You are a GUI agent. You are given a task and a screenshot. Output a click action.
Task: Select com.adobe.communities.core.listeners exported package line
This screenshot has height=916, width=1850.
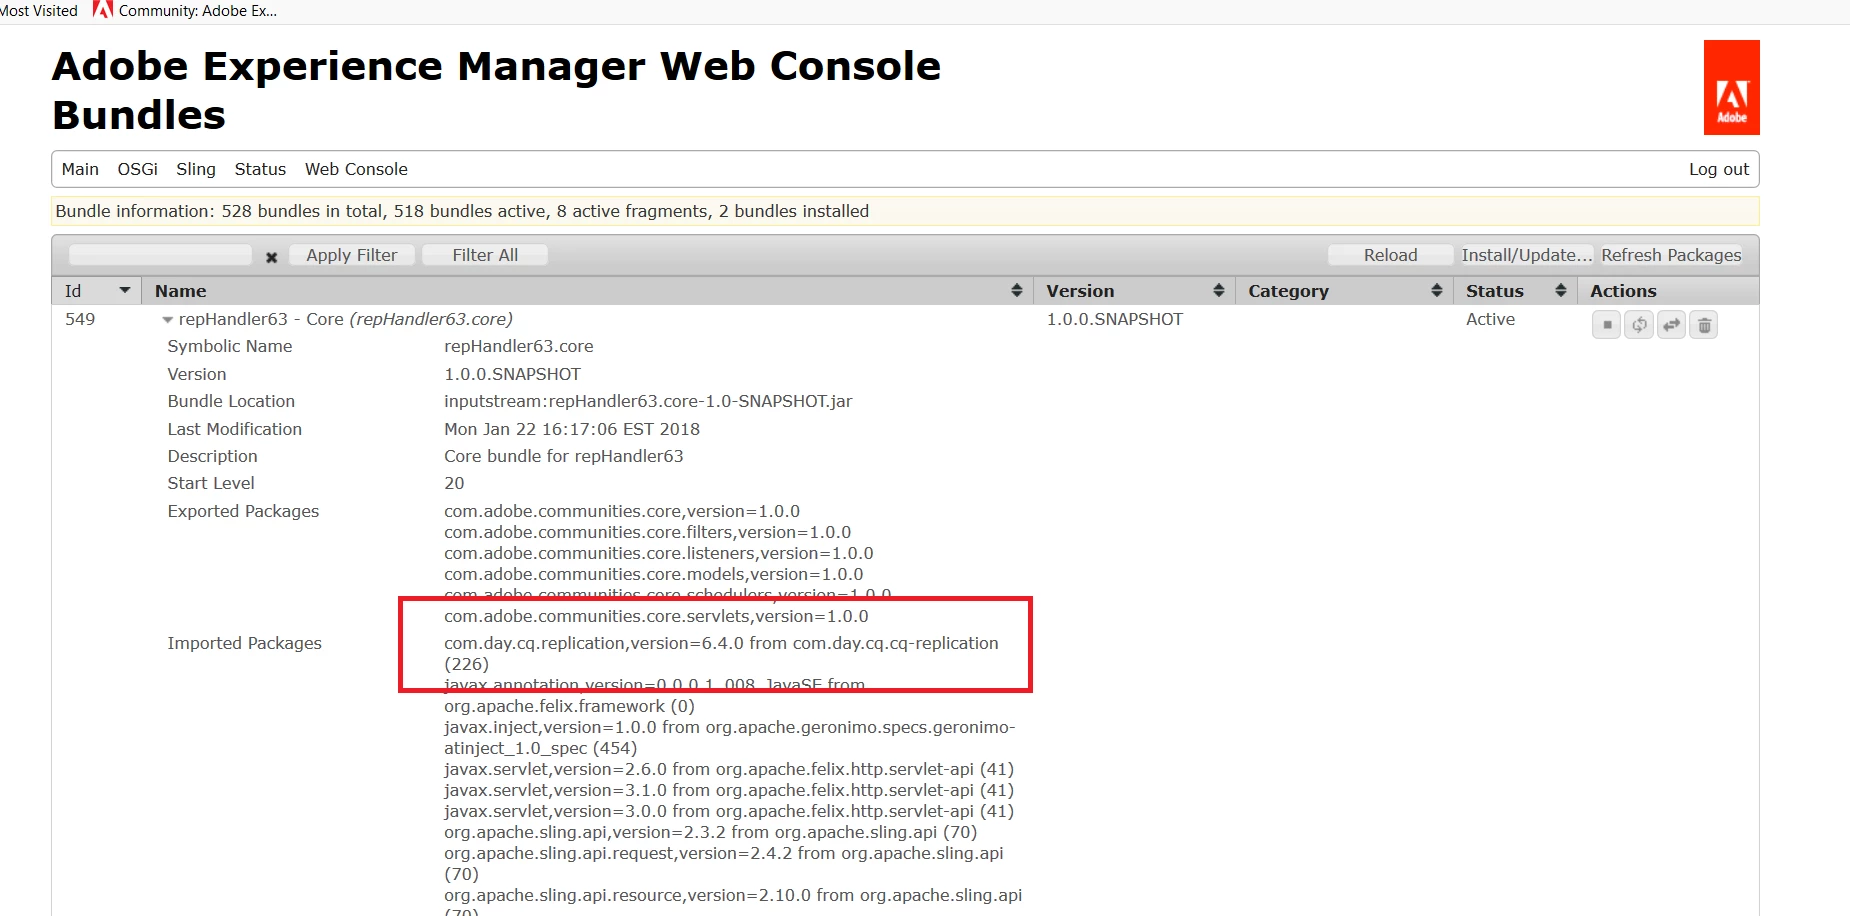[658, 553]
